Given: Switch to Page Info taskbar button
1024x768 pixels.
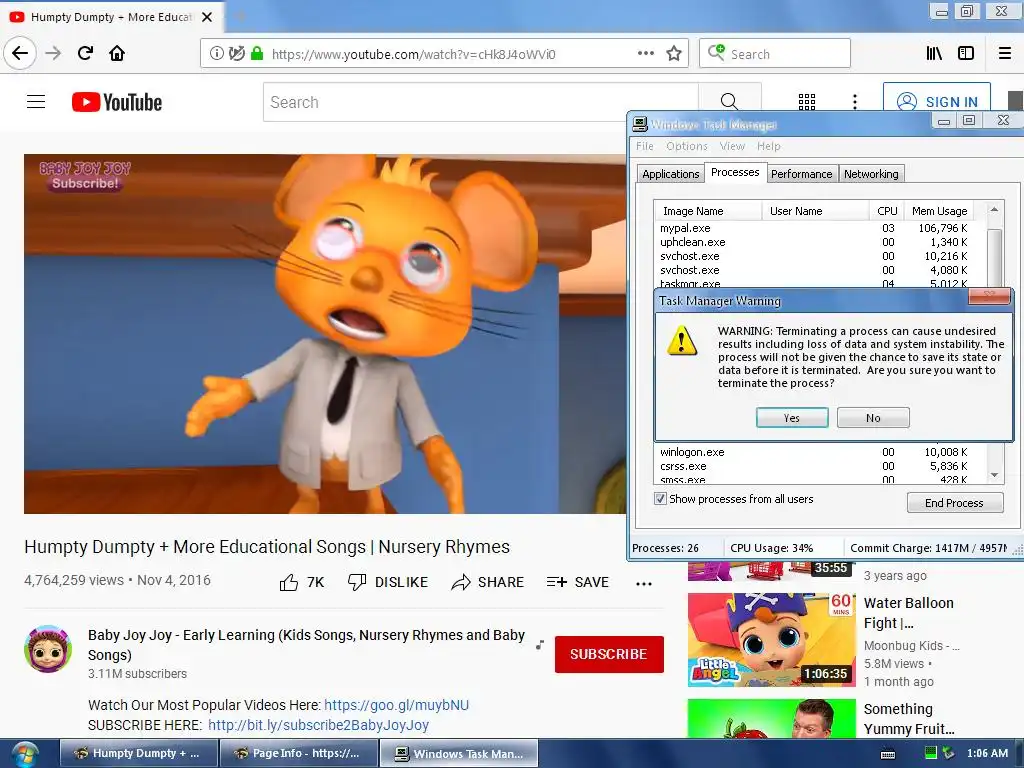Looking at the screenshot, I should 297,754.
